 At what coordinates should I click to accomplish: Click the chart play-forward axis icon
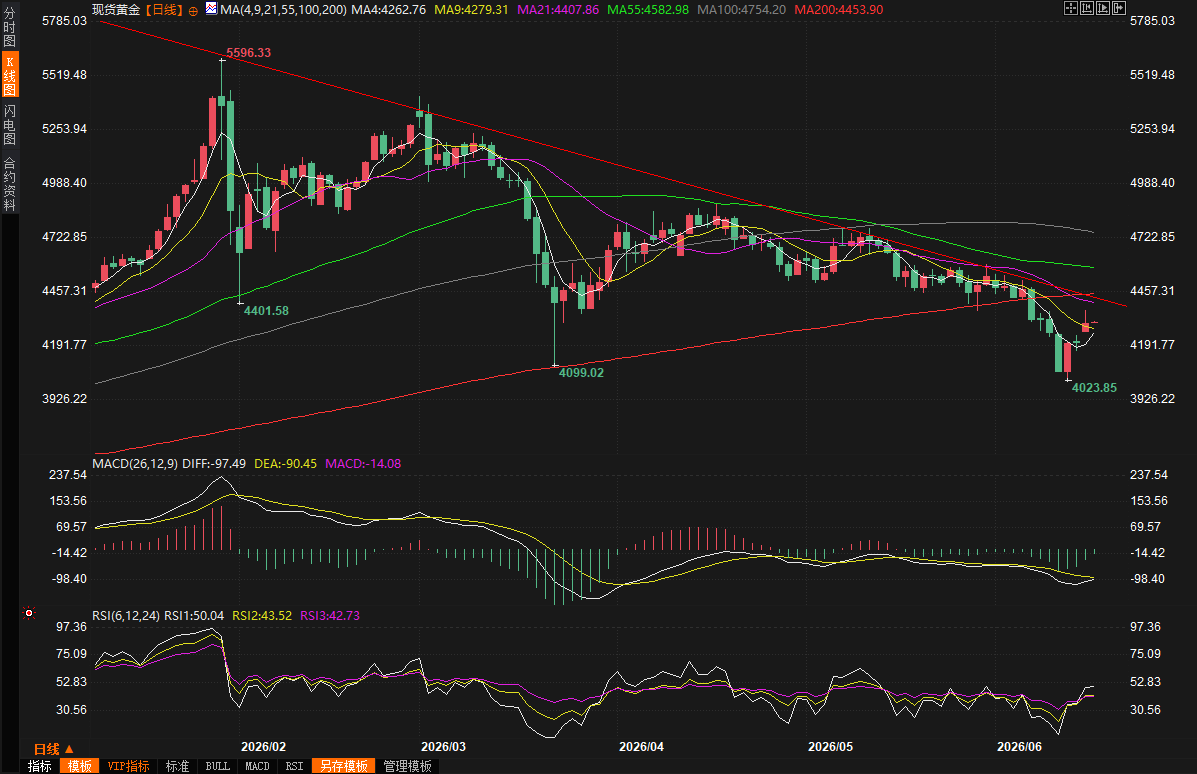coord(1102,8)
